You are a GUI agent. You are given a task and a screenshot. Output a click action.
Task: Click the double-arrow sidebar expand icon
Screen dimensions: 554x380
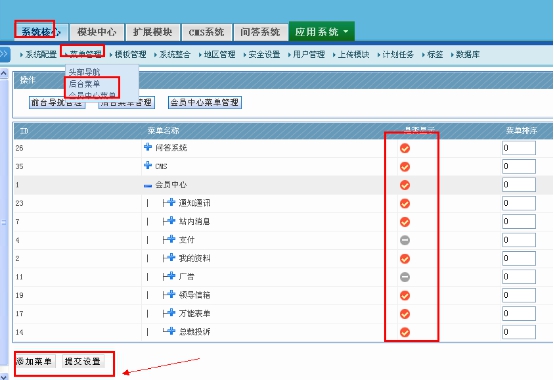[4, 54]
